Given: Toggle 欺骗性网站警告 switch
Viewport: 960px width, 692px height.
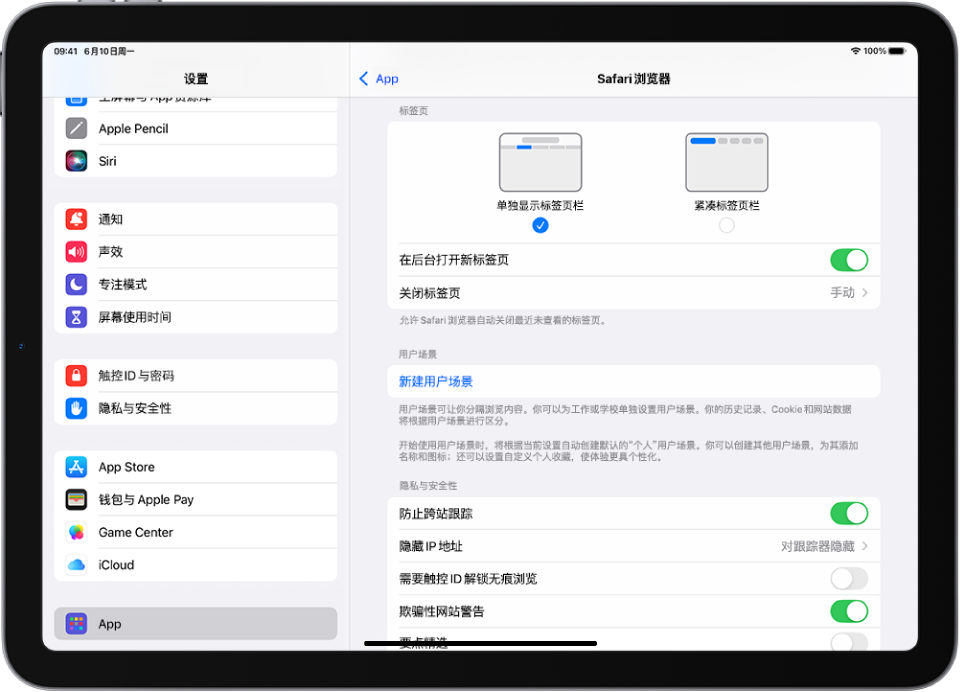Looking at the screenshot, I should point(849,611).
